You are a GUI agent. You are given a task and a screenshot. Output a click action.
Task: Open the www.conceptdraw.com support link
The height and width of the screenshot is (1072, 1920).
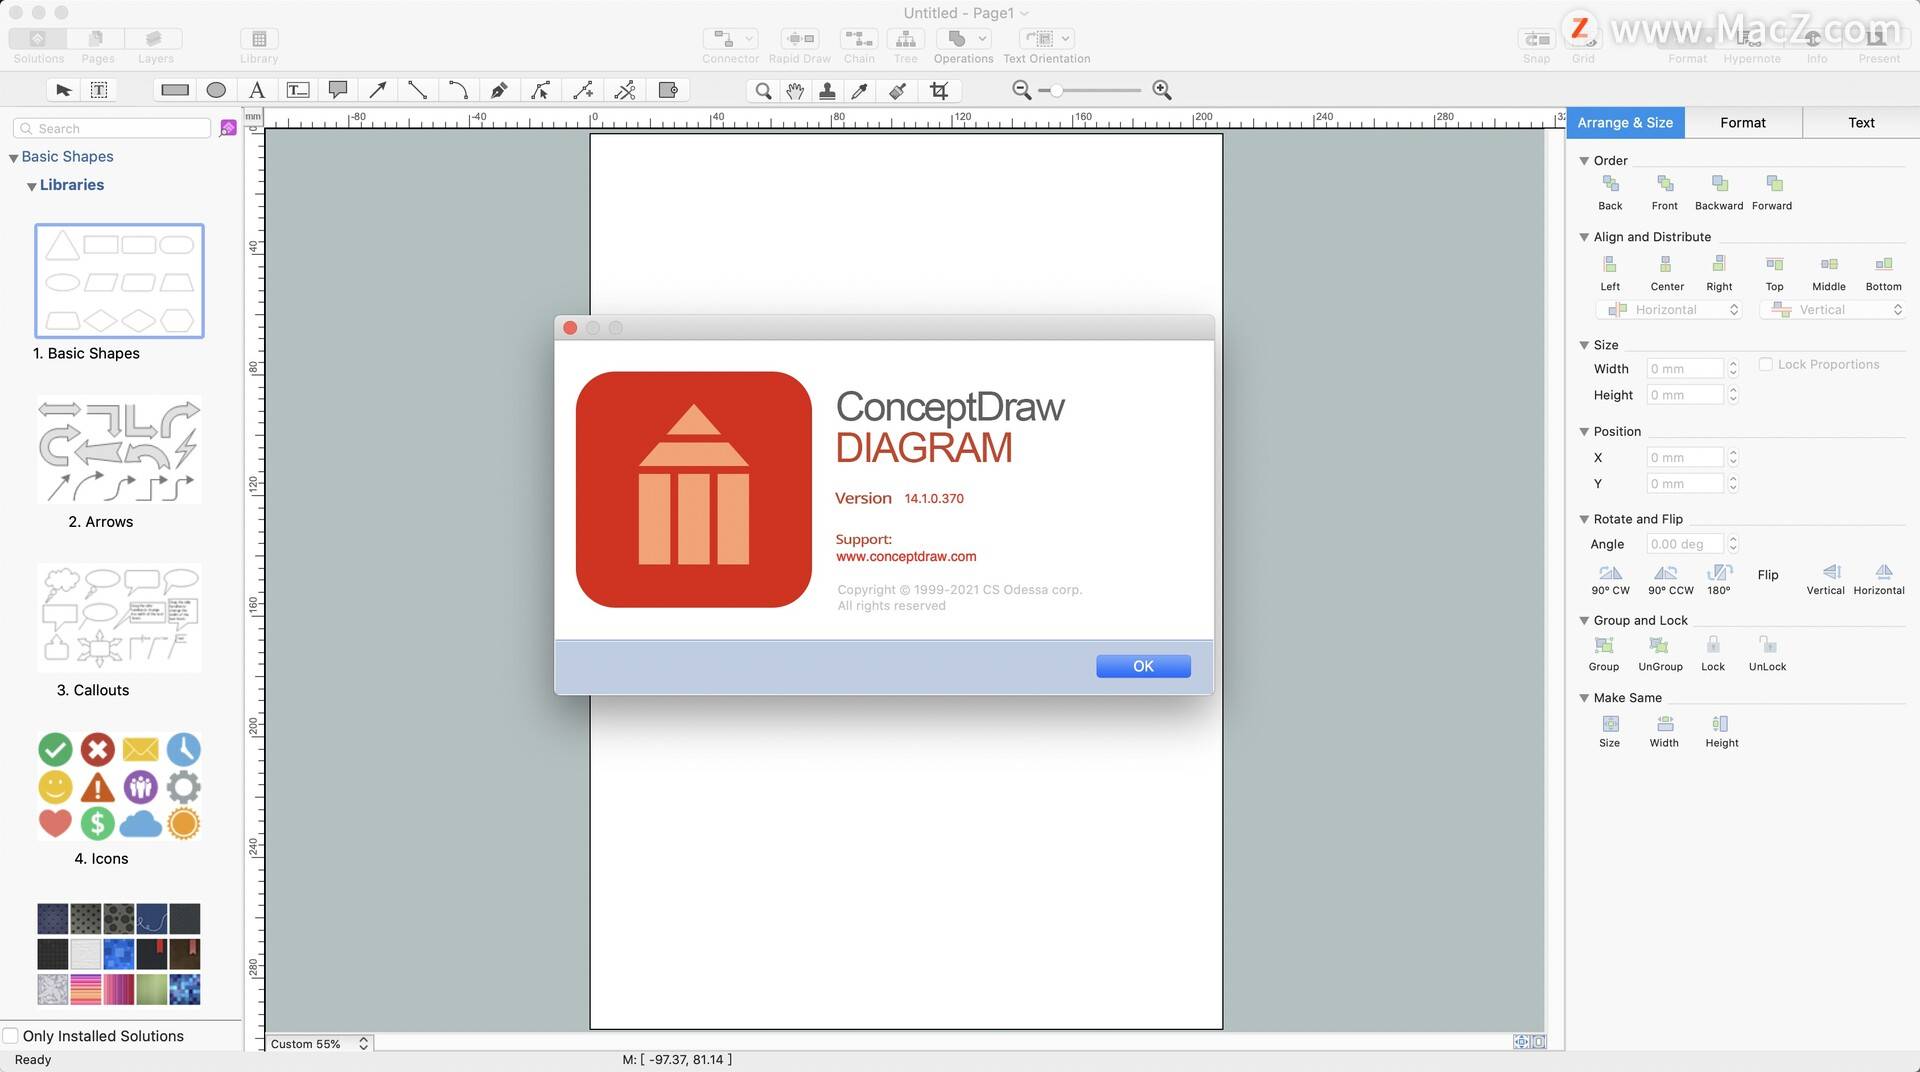click(906, 556)
